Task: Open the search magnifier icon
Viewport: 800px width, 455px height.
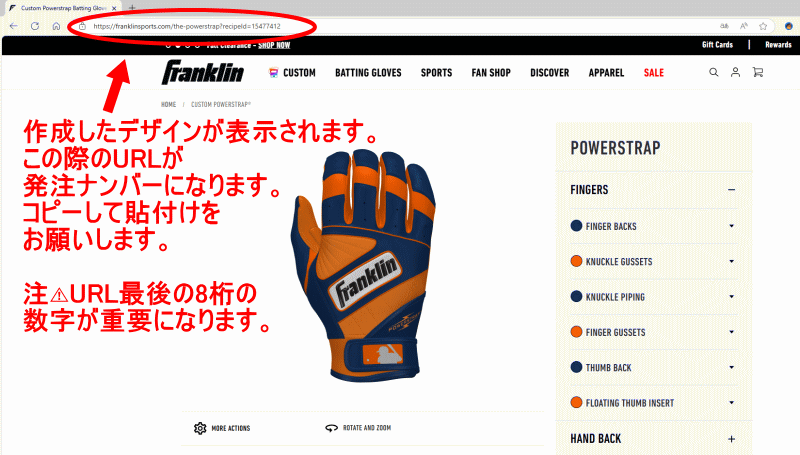Action: [714, 72]
